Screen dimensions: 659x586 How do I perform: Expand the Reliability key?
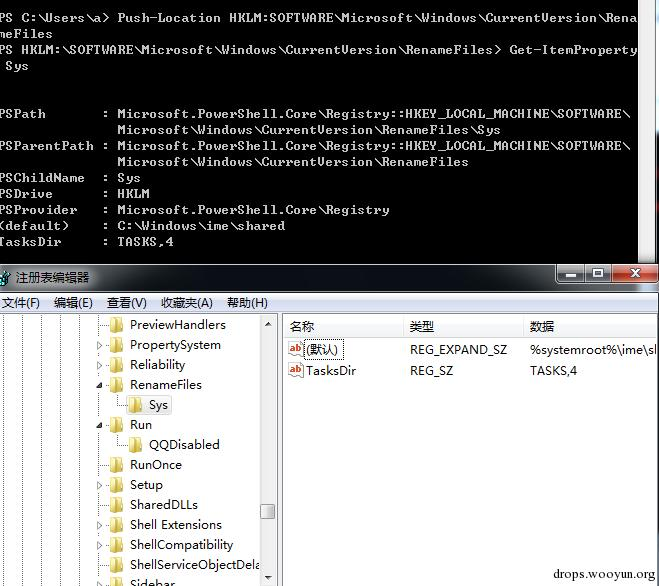pyautogui.click(x=99, y=365)
